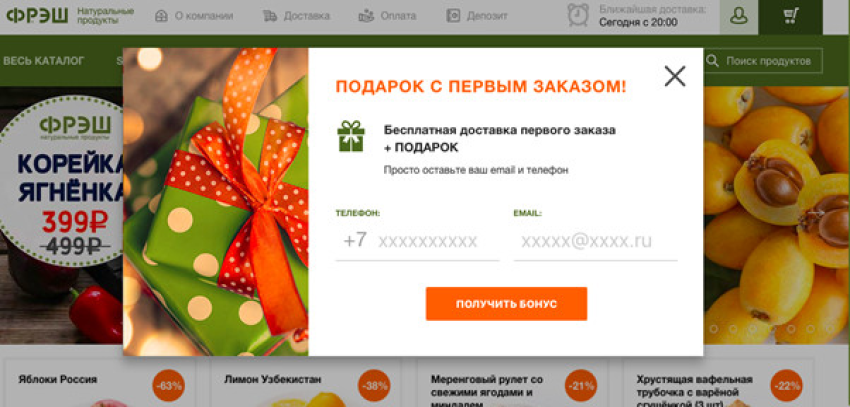This screenshot has width=850, height=407.
Task: Open the Яблоки Россия product link
Action: (x=57, y=379)
